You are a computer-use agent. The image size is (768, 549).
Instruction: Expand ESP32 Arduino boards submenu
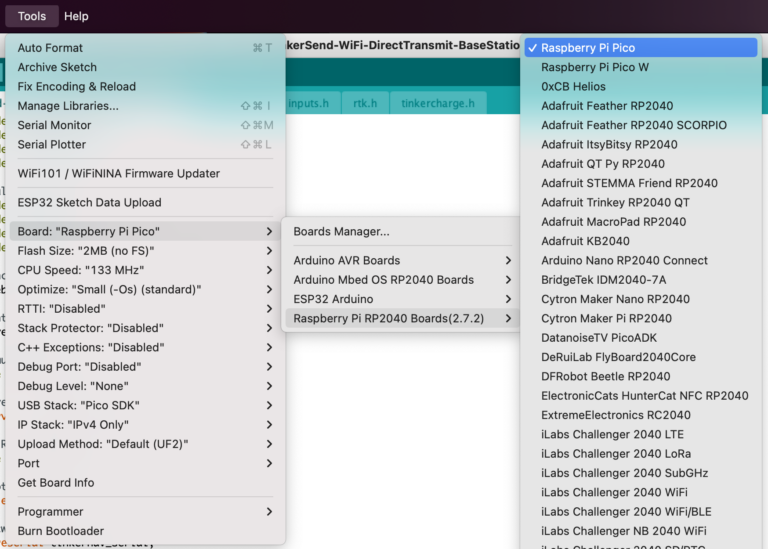tap(402, 299)
